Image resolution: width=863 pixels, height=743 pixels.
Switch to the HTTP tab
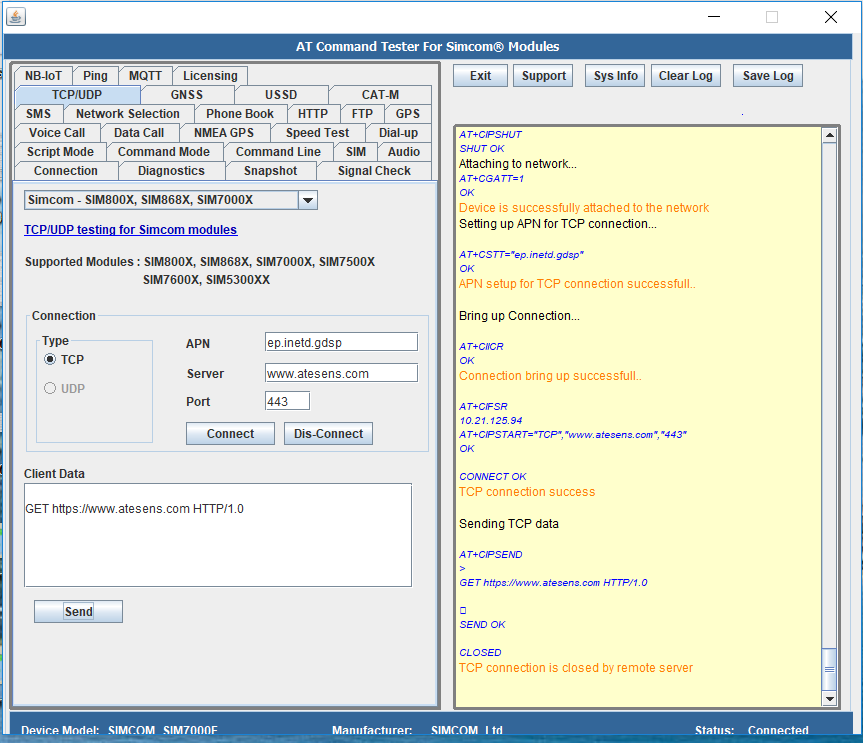click(313, 113)
